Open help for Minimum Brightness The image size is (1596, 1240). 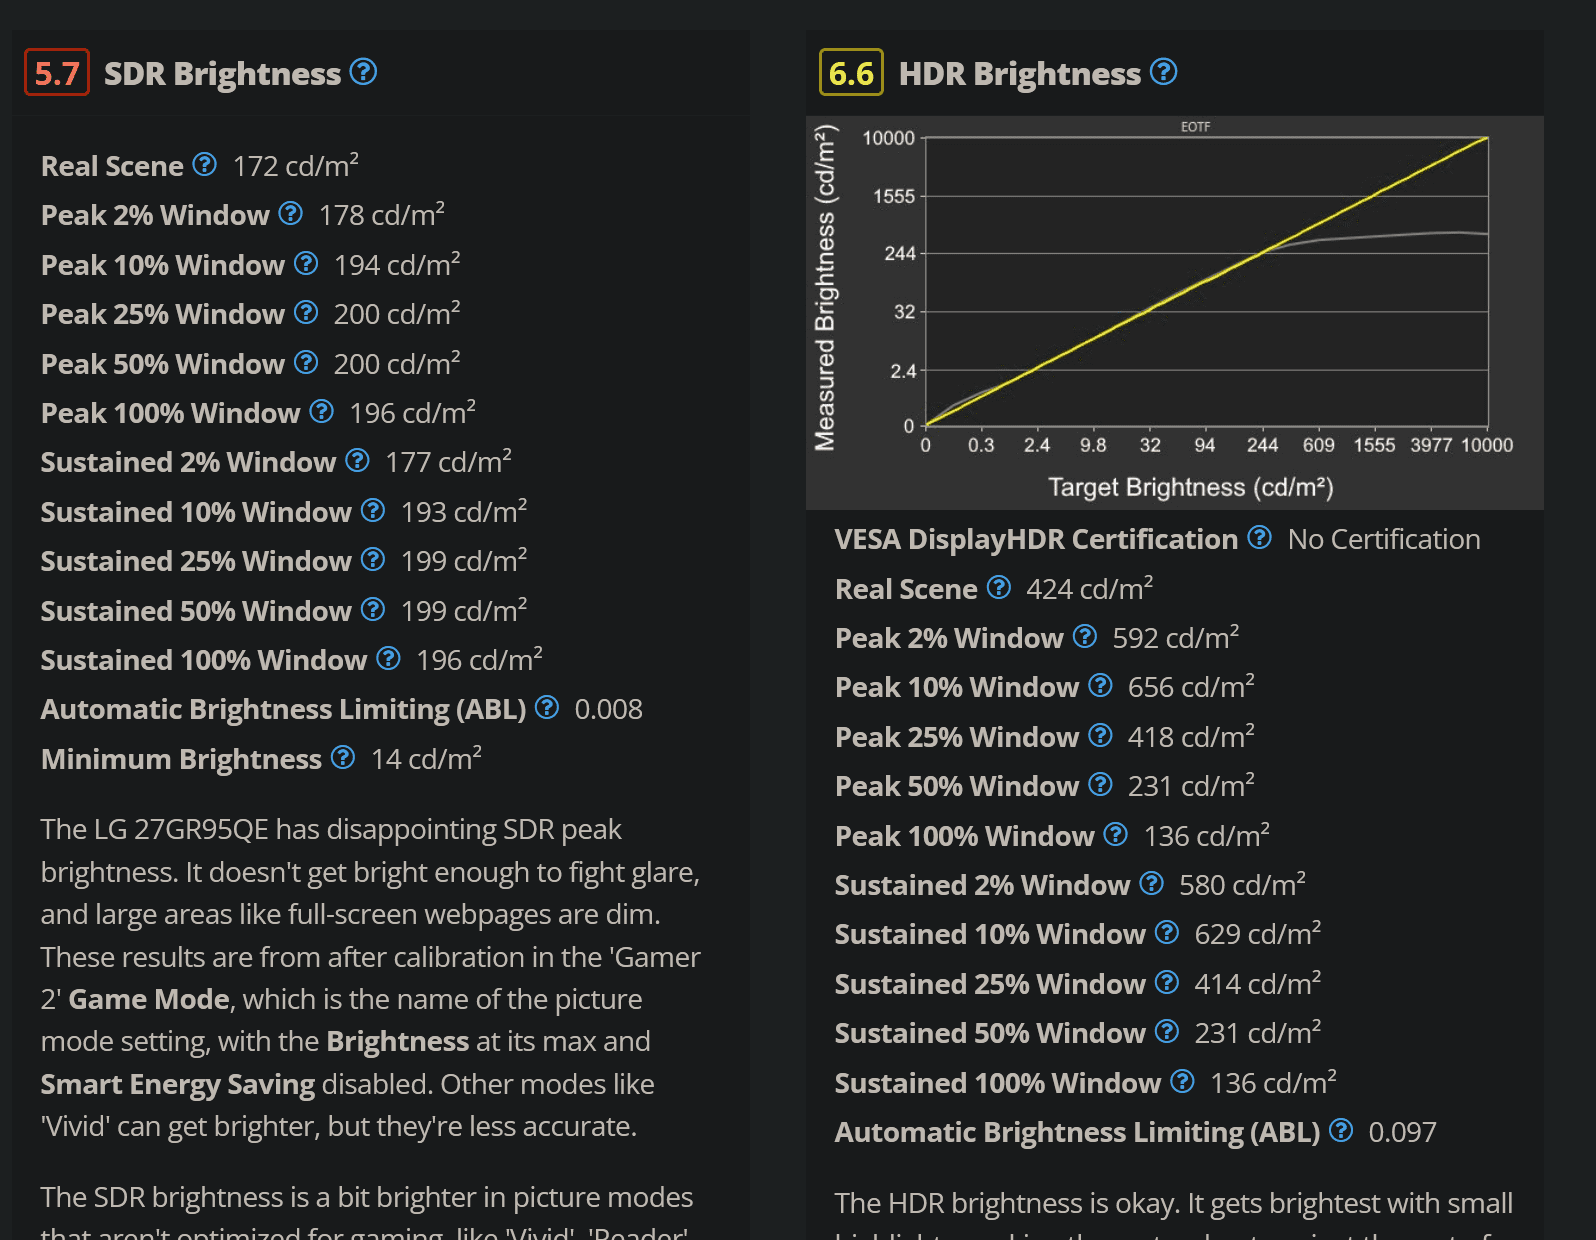tap(343, 757)
